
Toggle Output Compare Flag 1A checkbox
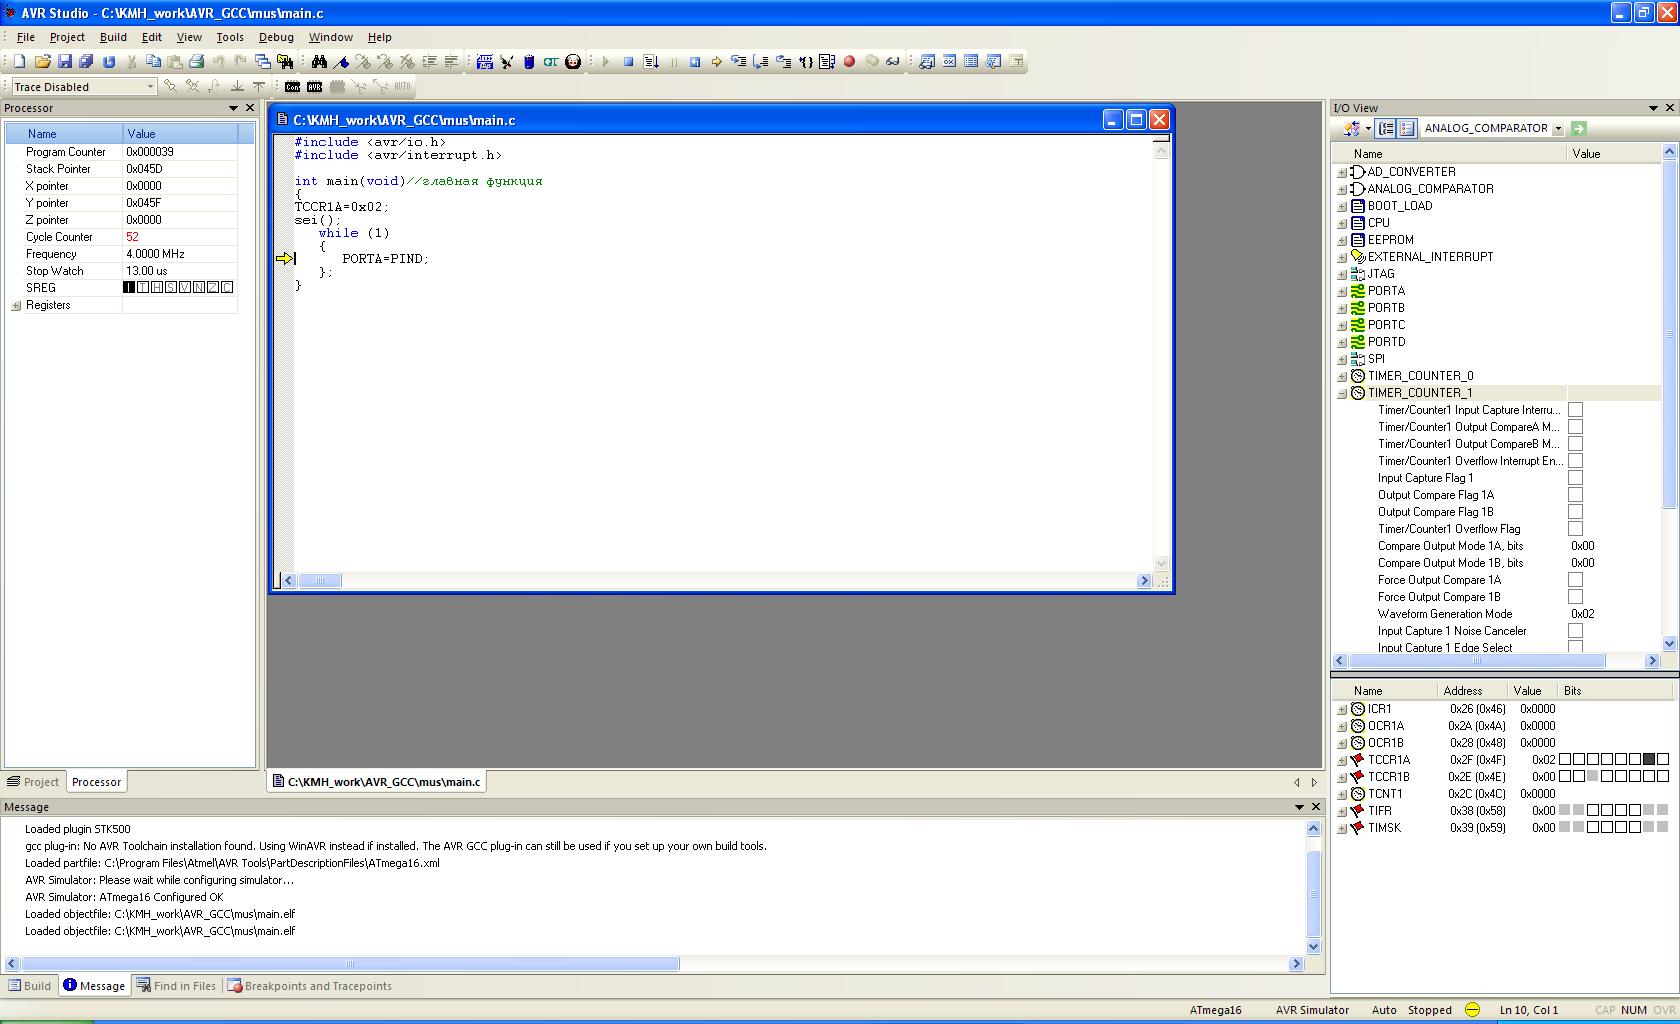click(x=1575, y=495)
